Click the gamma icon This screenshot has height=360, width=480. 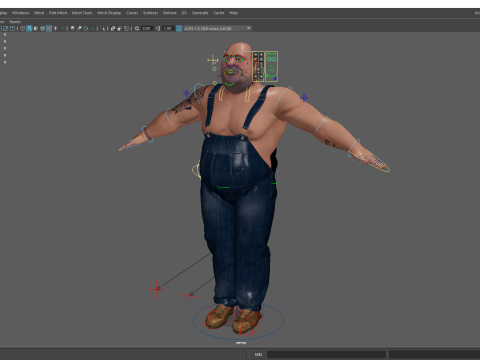pyautogui.click(x=158, y=28)
